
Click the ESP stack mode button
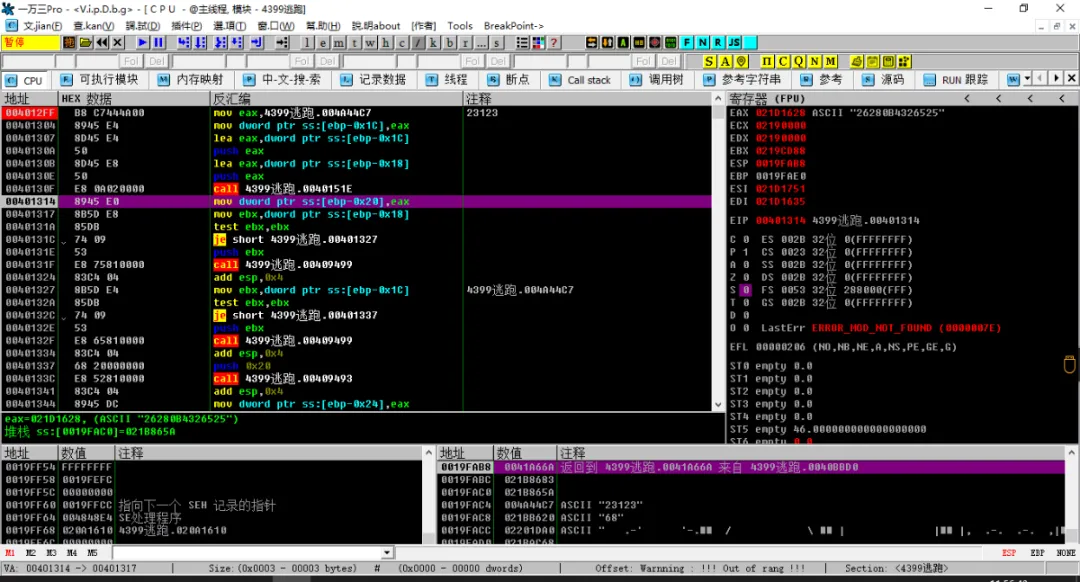tap(1008, 553)
